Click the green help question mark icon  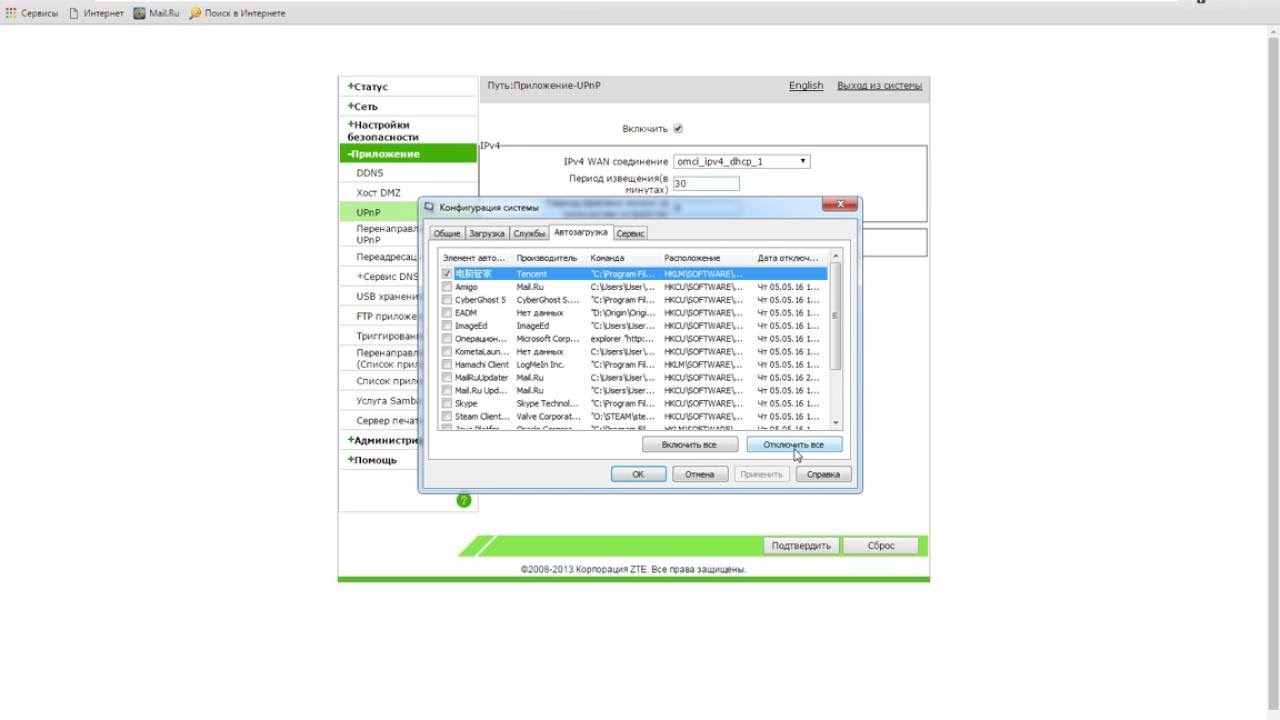[463, 500]
